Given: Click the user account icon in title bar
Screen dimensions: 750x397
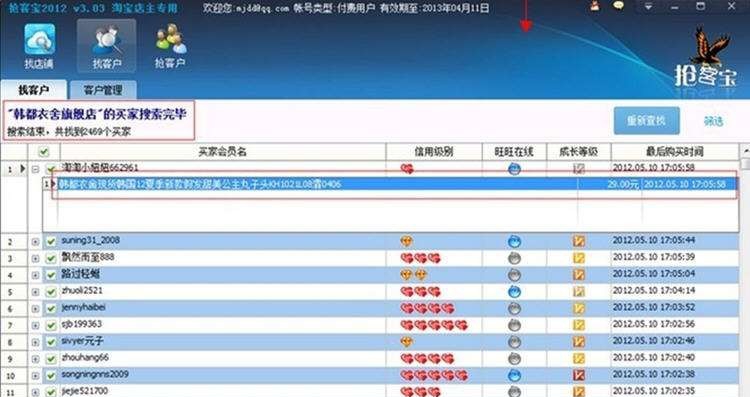Looking at the screenshot, I should coord(595,6).
